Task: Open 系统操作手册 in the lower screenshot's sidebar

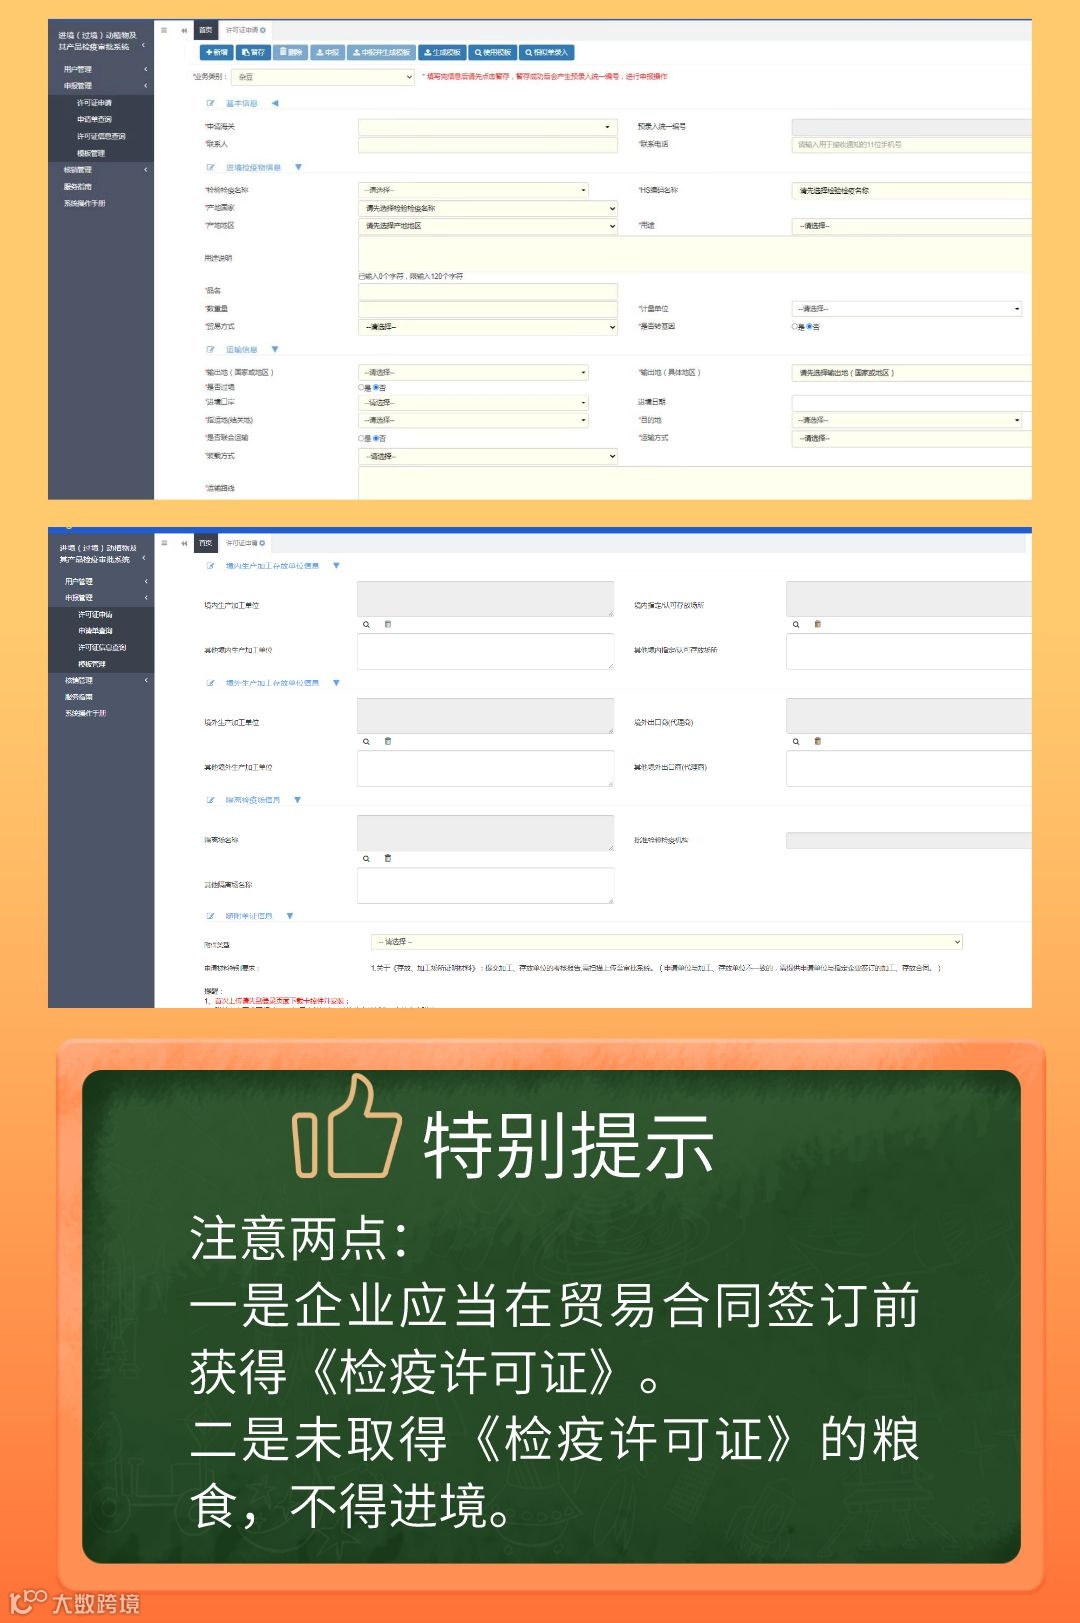Action: coord(85,713)
